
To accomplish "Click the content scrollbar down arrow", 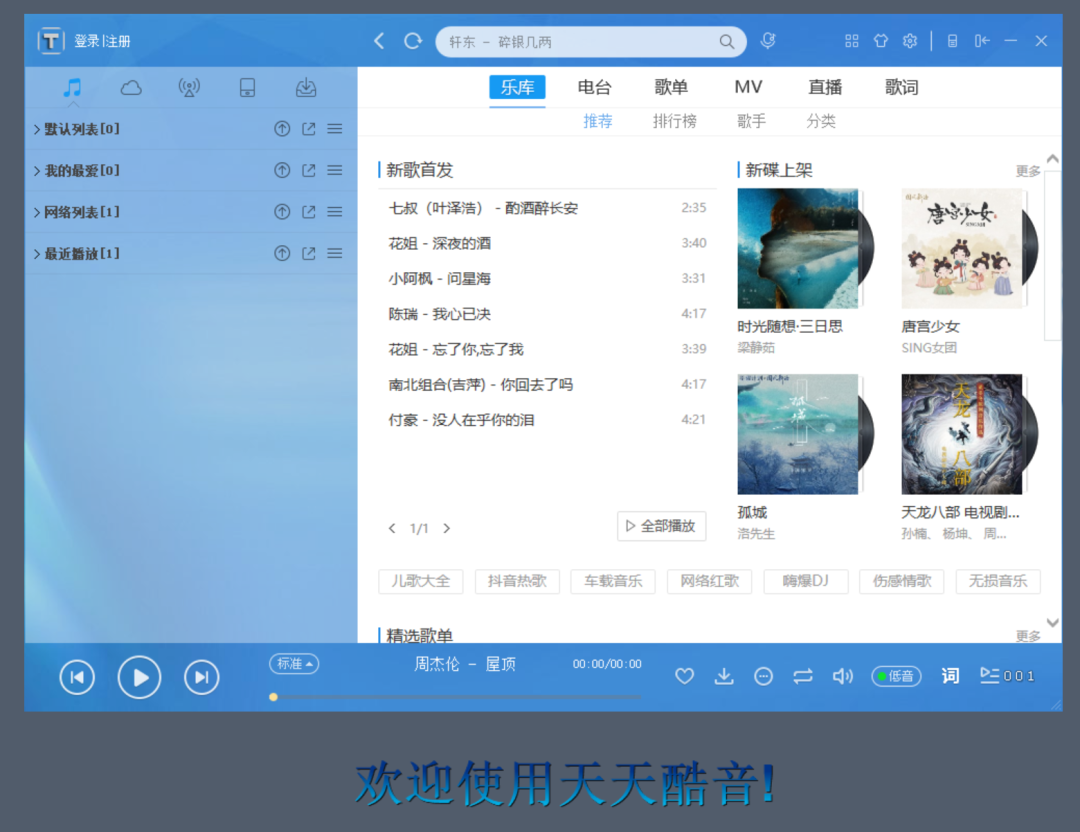I will coord(1052,623).
